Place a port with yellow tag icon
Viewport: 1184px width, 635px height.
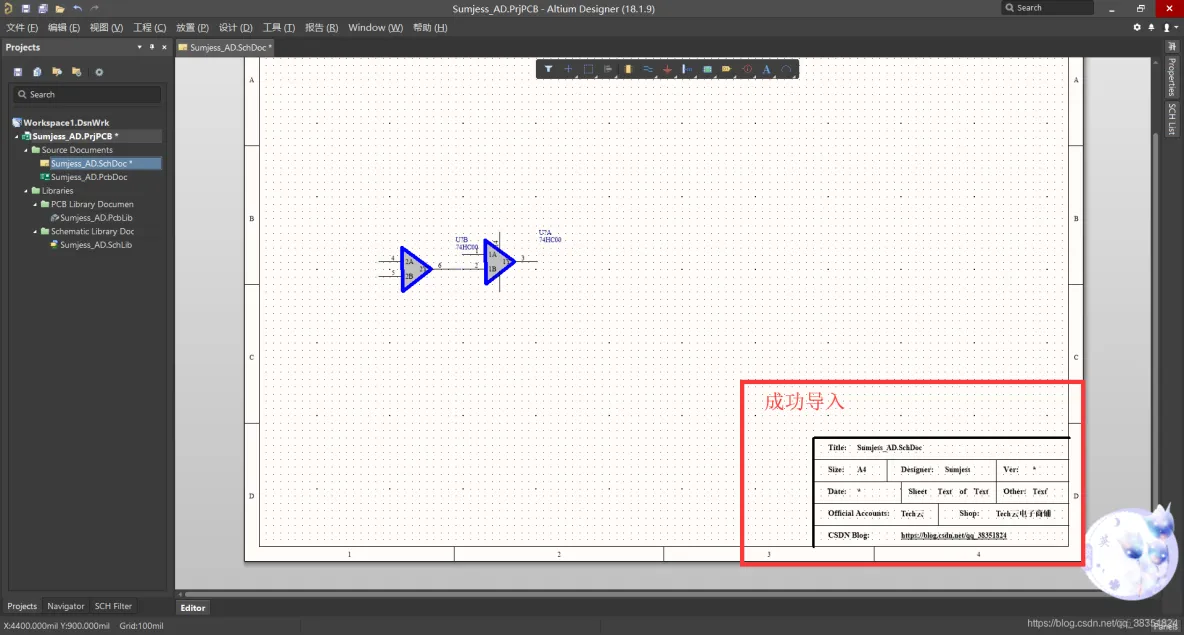click(x=726, y=69)
